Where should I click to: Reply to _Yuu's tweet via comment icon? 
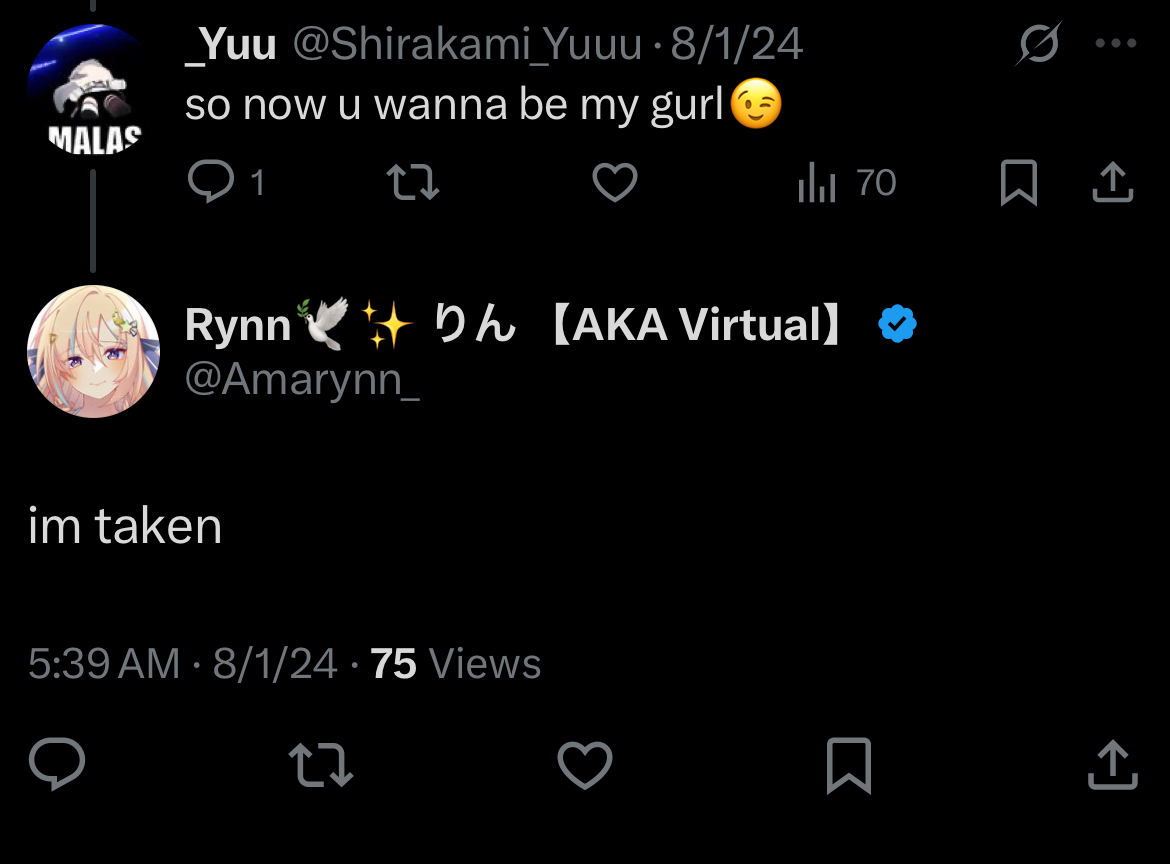click(211, 183)
